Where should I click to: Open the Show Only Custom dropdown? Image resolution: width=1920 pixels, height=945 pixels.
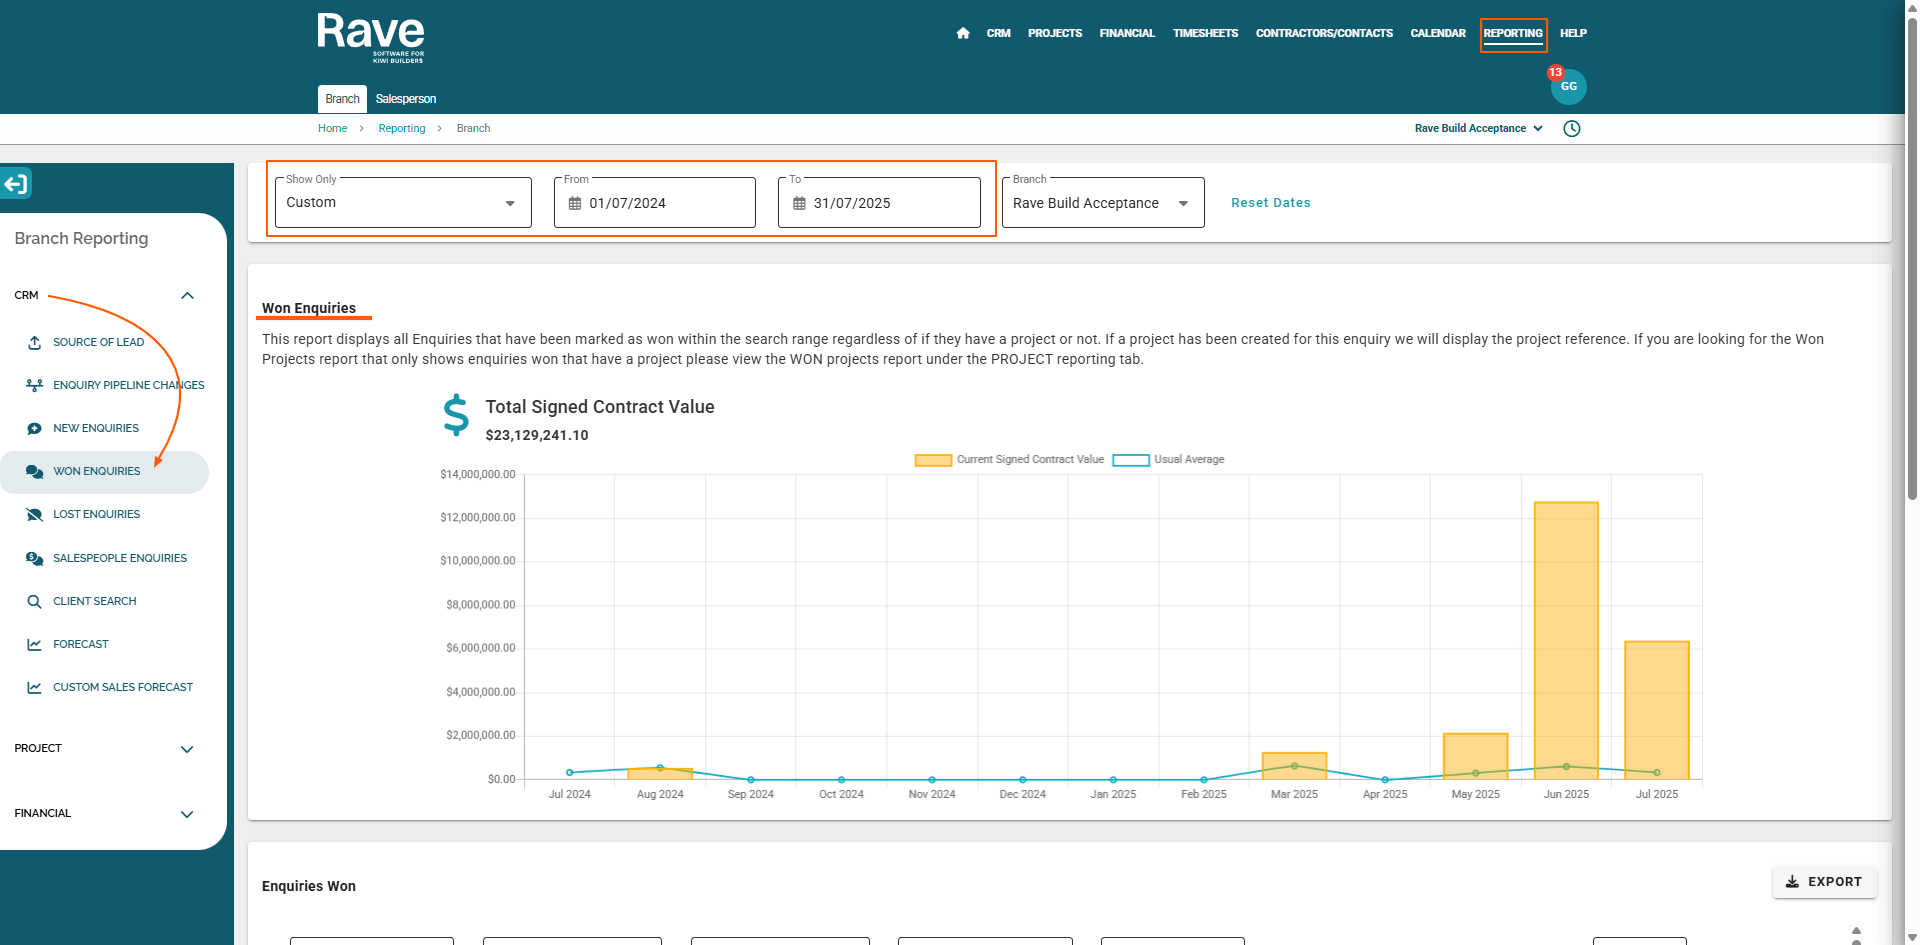[403, 203]
